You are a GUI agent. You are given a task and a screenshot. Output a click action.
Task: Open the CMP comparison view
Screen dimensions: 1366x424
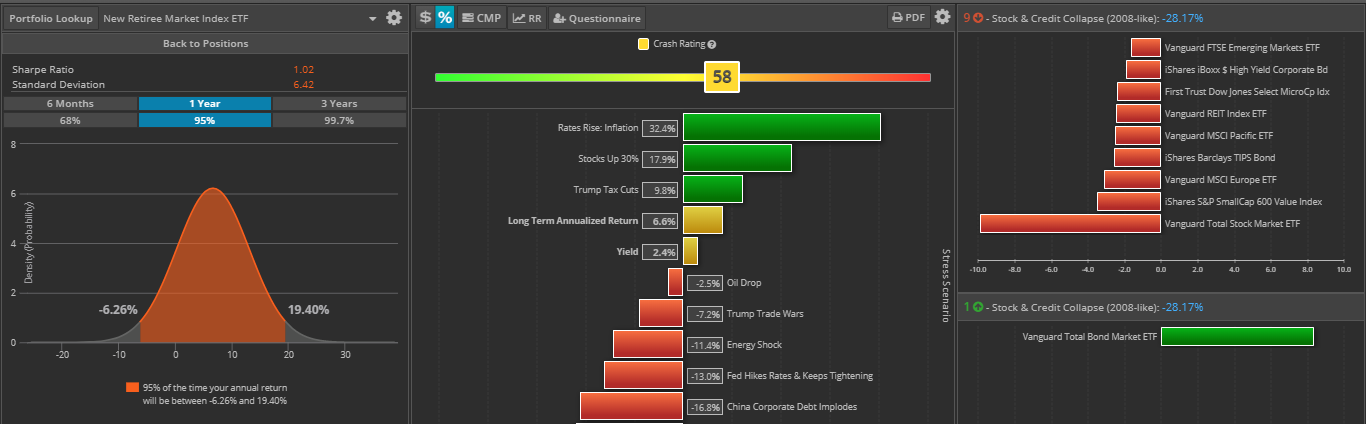482,18
